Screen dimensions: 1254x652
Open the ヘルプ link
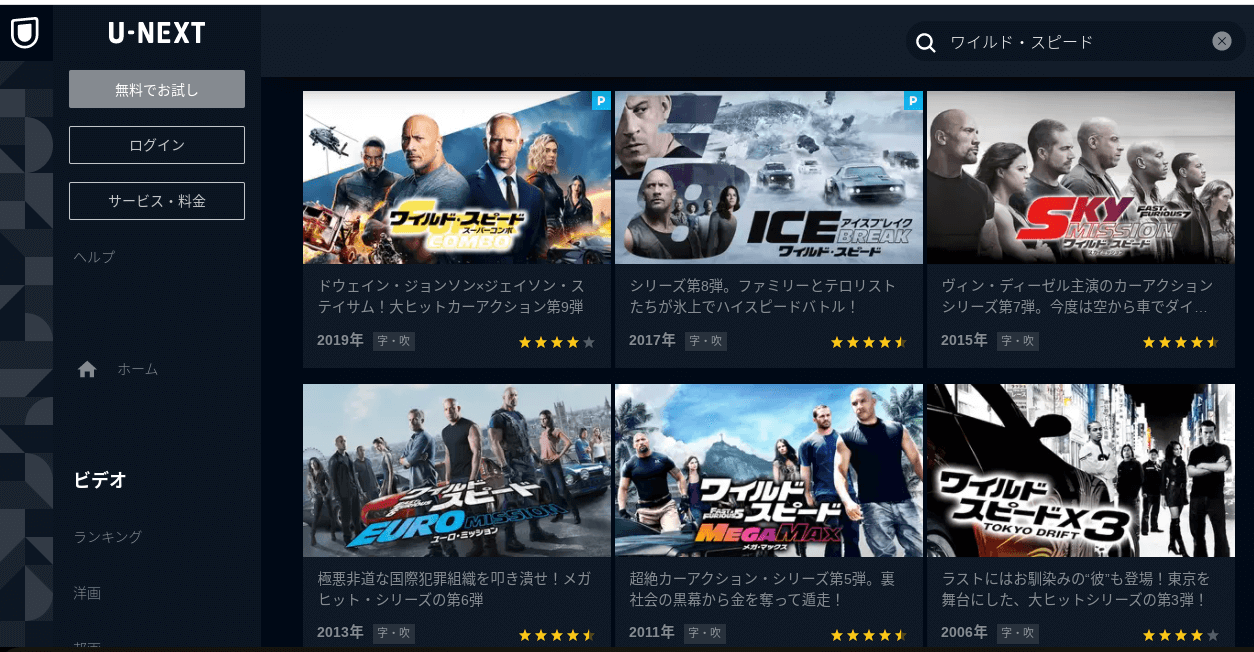(95, 257)
